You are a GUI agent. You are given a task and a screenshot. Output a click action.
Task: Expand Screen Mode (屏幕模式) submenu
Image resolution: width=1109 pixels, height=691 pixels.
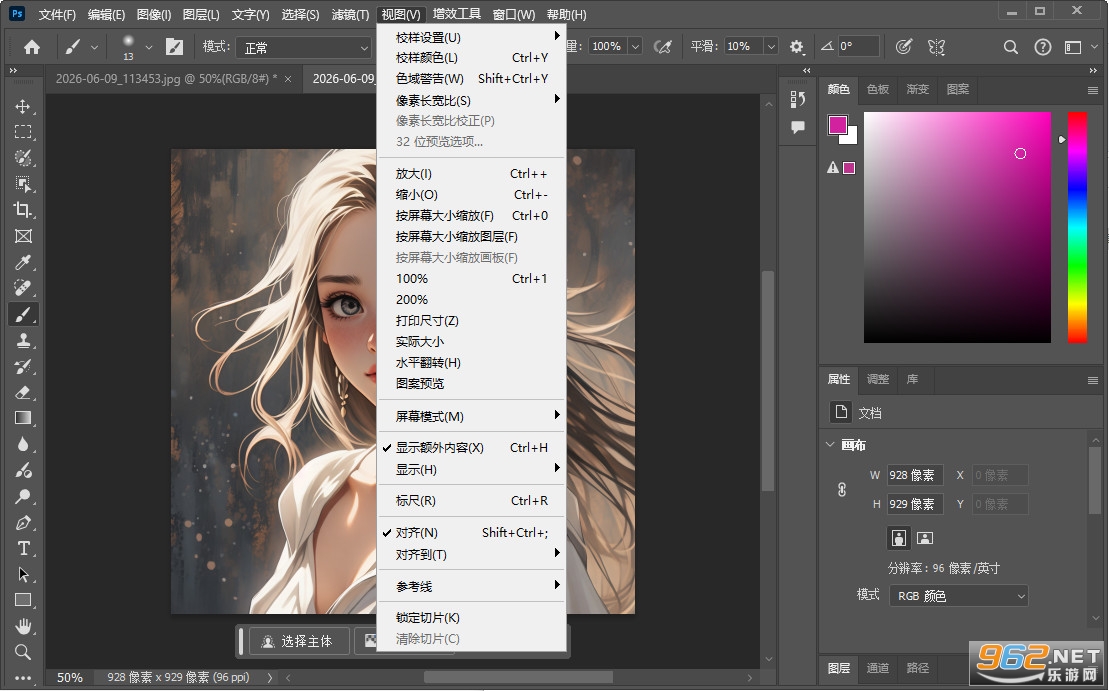(471, 417)
